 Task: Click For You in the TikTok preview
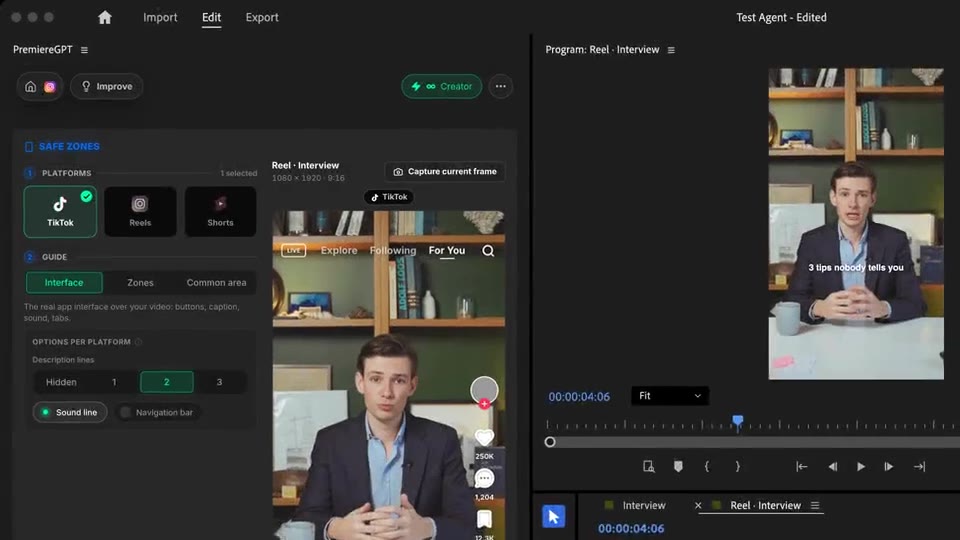click(x=446, y=250)
